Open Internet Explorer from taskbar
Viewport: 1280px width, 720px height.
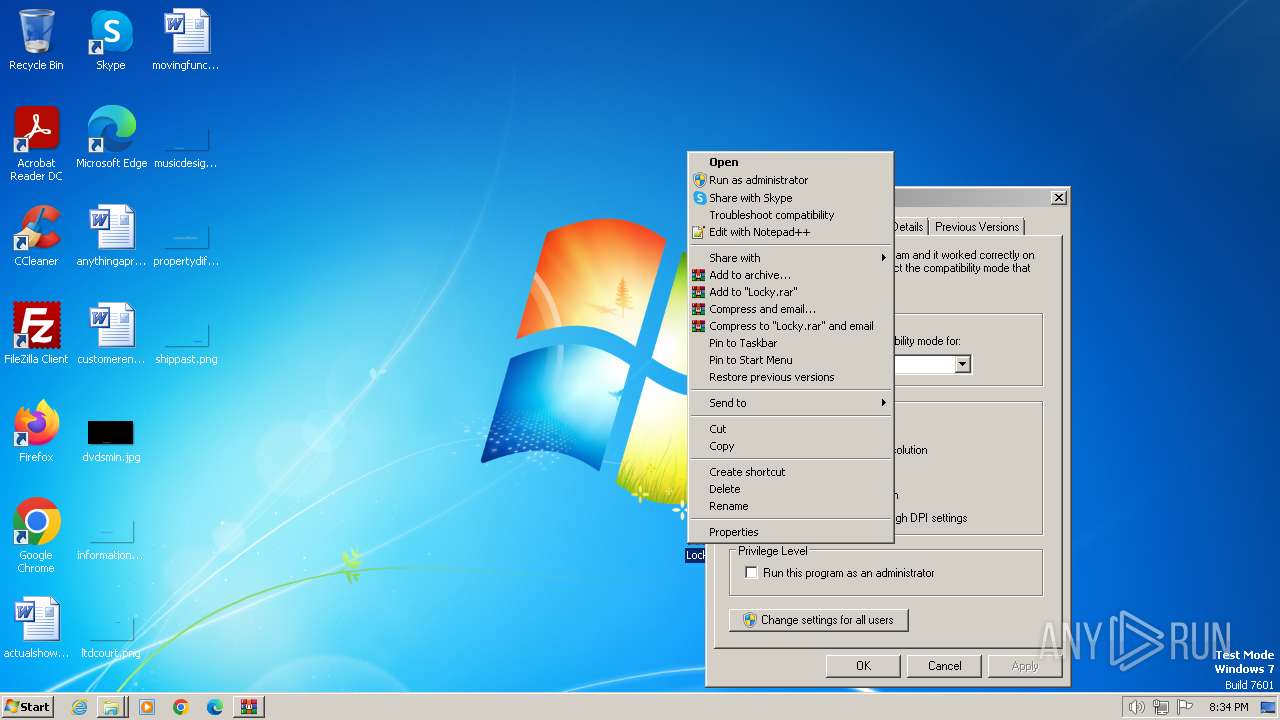point(79,707)
